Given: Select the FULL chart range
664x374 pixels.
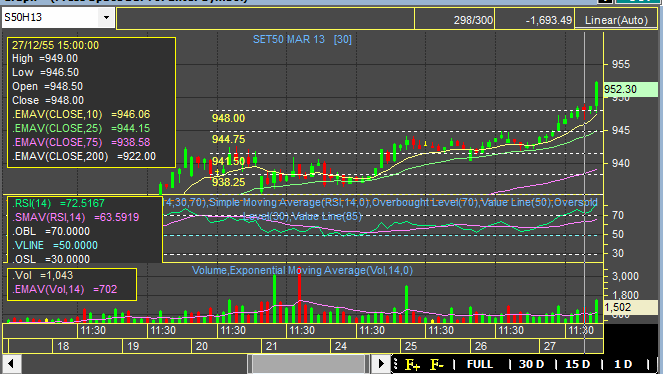Looking at the screenshot, I should coord(480,364).
